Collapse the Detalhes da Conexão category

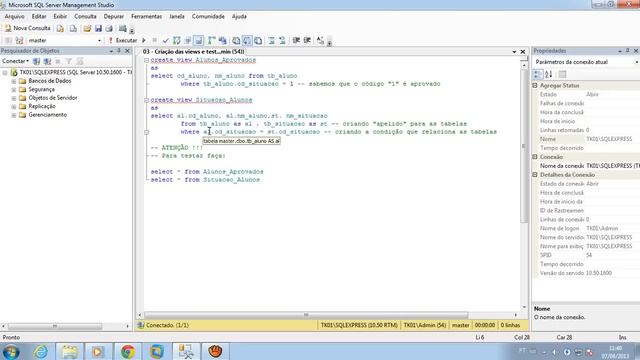point(535,175)
